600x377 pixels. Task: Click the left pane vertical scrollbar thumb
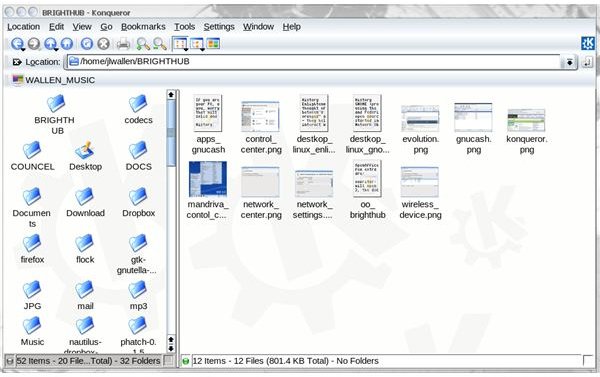click(171, 132)
